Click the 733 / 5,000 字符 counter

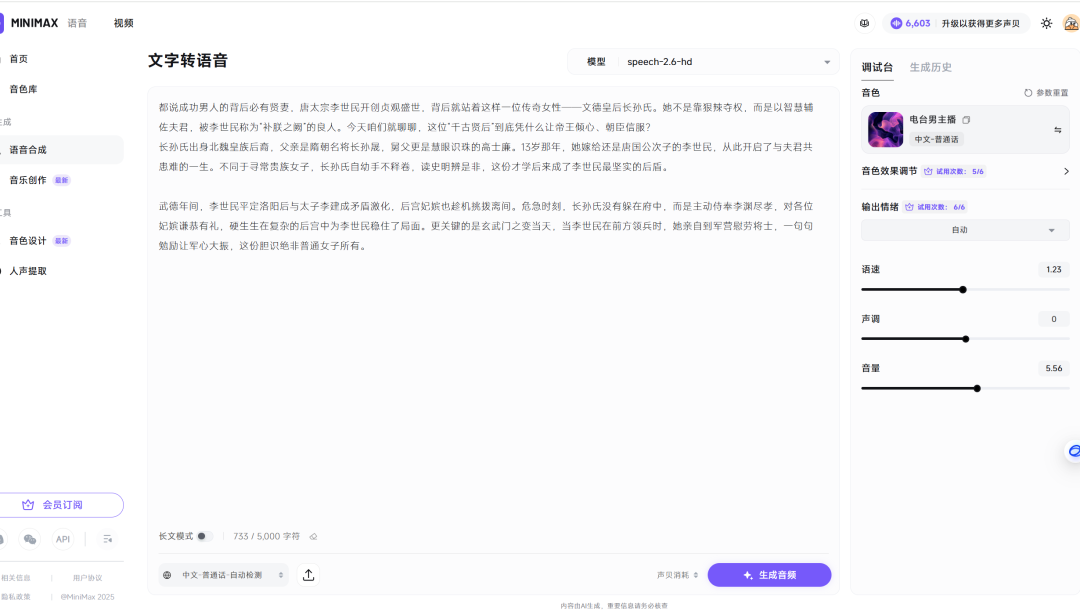tap(267, 536)
